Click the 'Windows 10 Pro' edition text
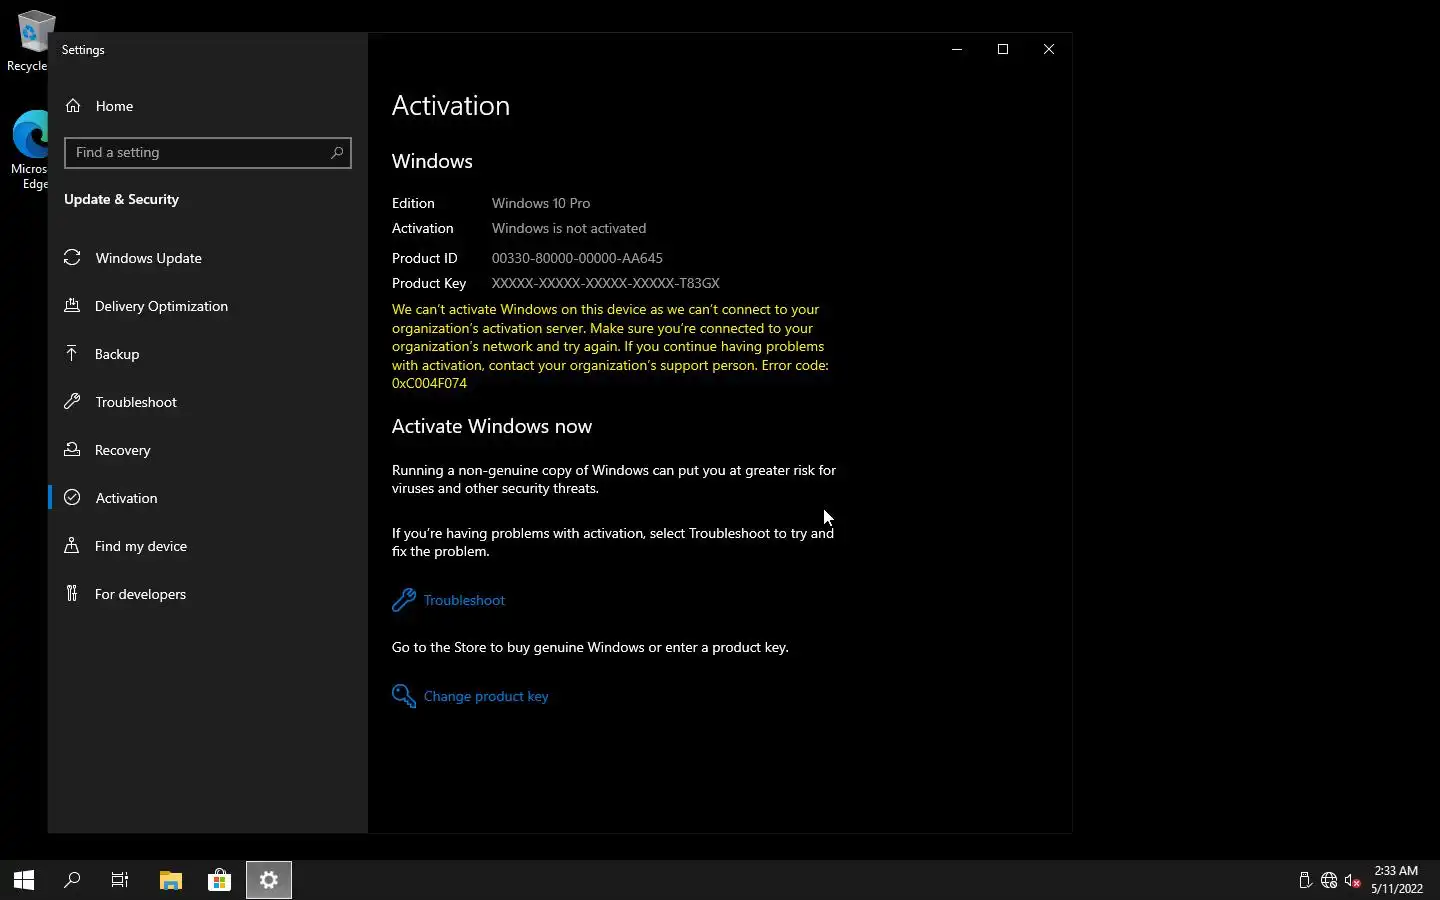The height and width of the screenshot is (900, 1440). point(541,203)
